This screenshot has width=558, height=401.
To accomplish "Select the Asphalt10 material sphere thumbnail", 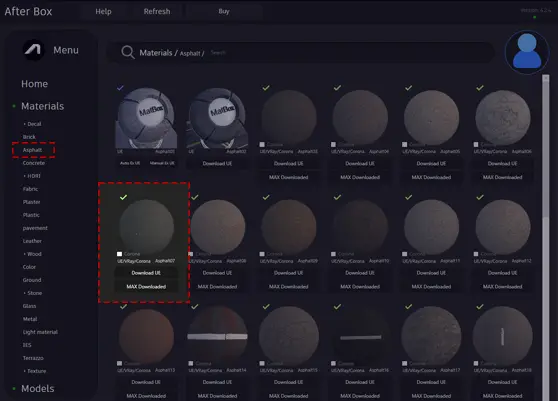I will pyautogui.click(x=360, y=227).
